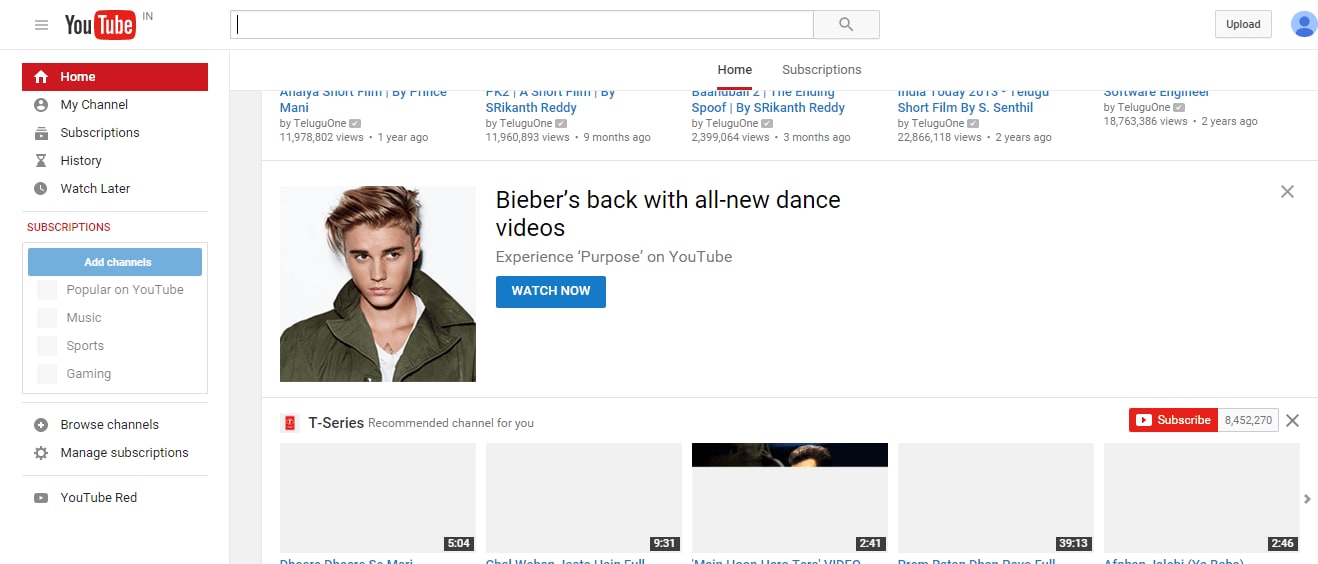Viewport: 1318px width, 564px height.
Task: Click the 8,452,270 subscriber count
Action: click(x=1248, y=420)
